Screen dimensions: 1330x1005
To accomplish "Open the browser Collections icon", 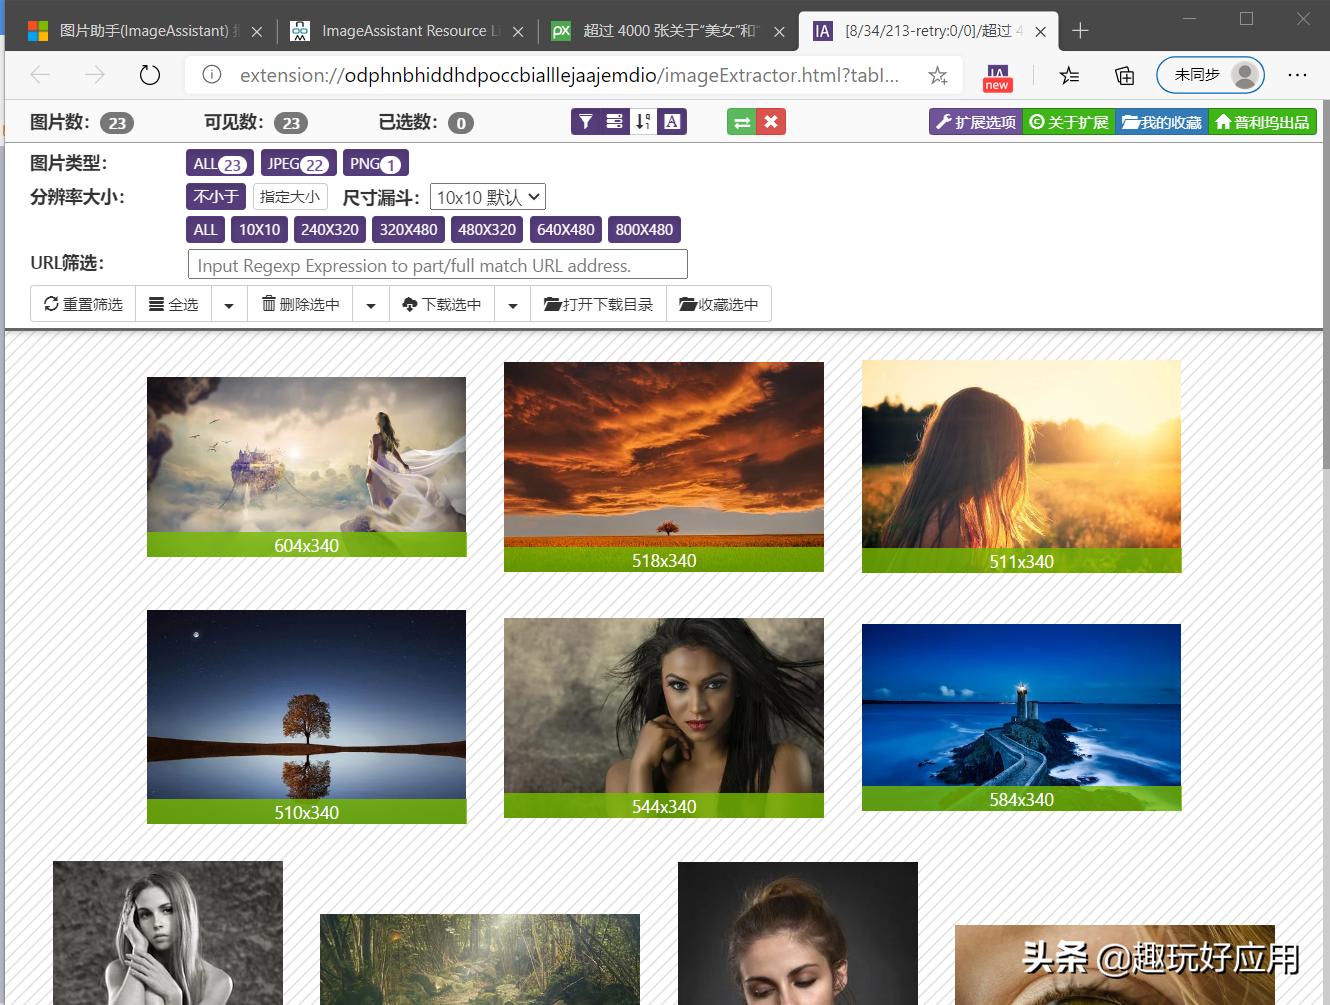I will [x=1124, y=75].
